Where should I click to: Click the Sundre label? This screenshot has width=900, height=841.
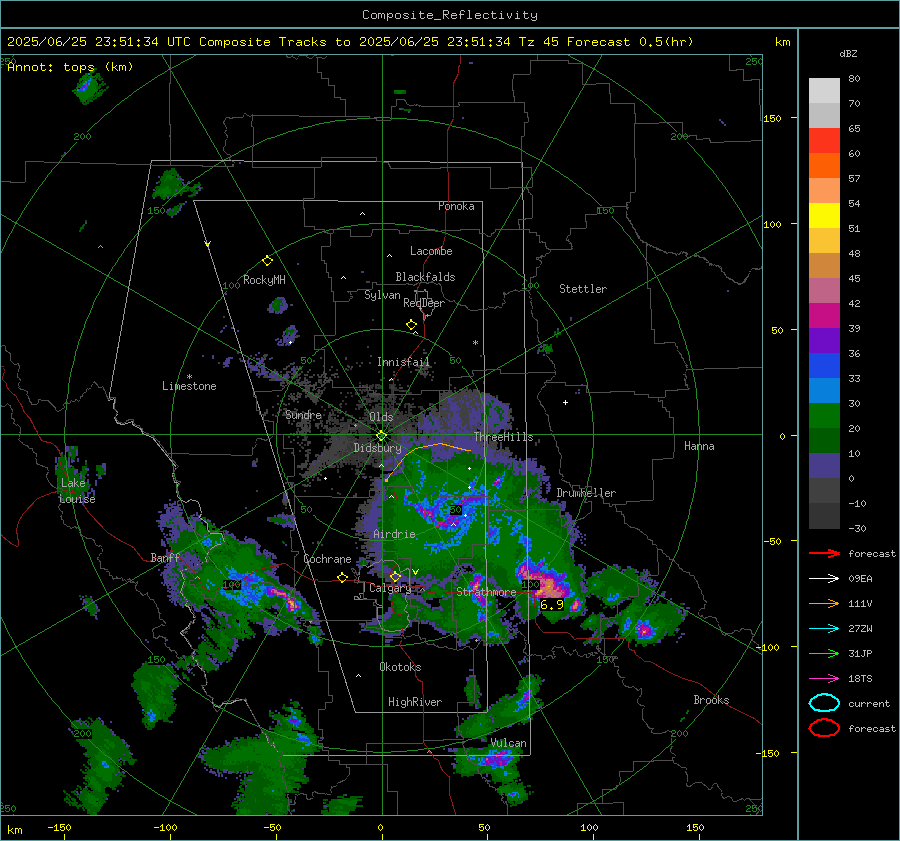pos(304,414)
